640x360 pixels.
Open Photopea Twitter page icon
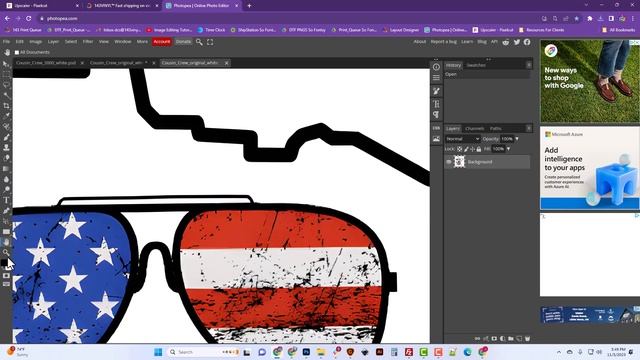point(517,42)
